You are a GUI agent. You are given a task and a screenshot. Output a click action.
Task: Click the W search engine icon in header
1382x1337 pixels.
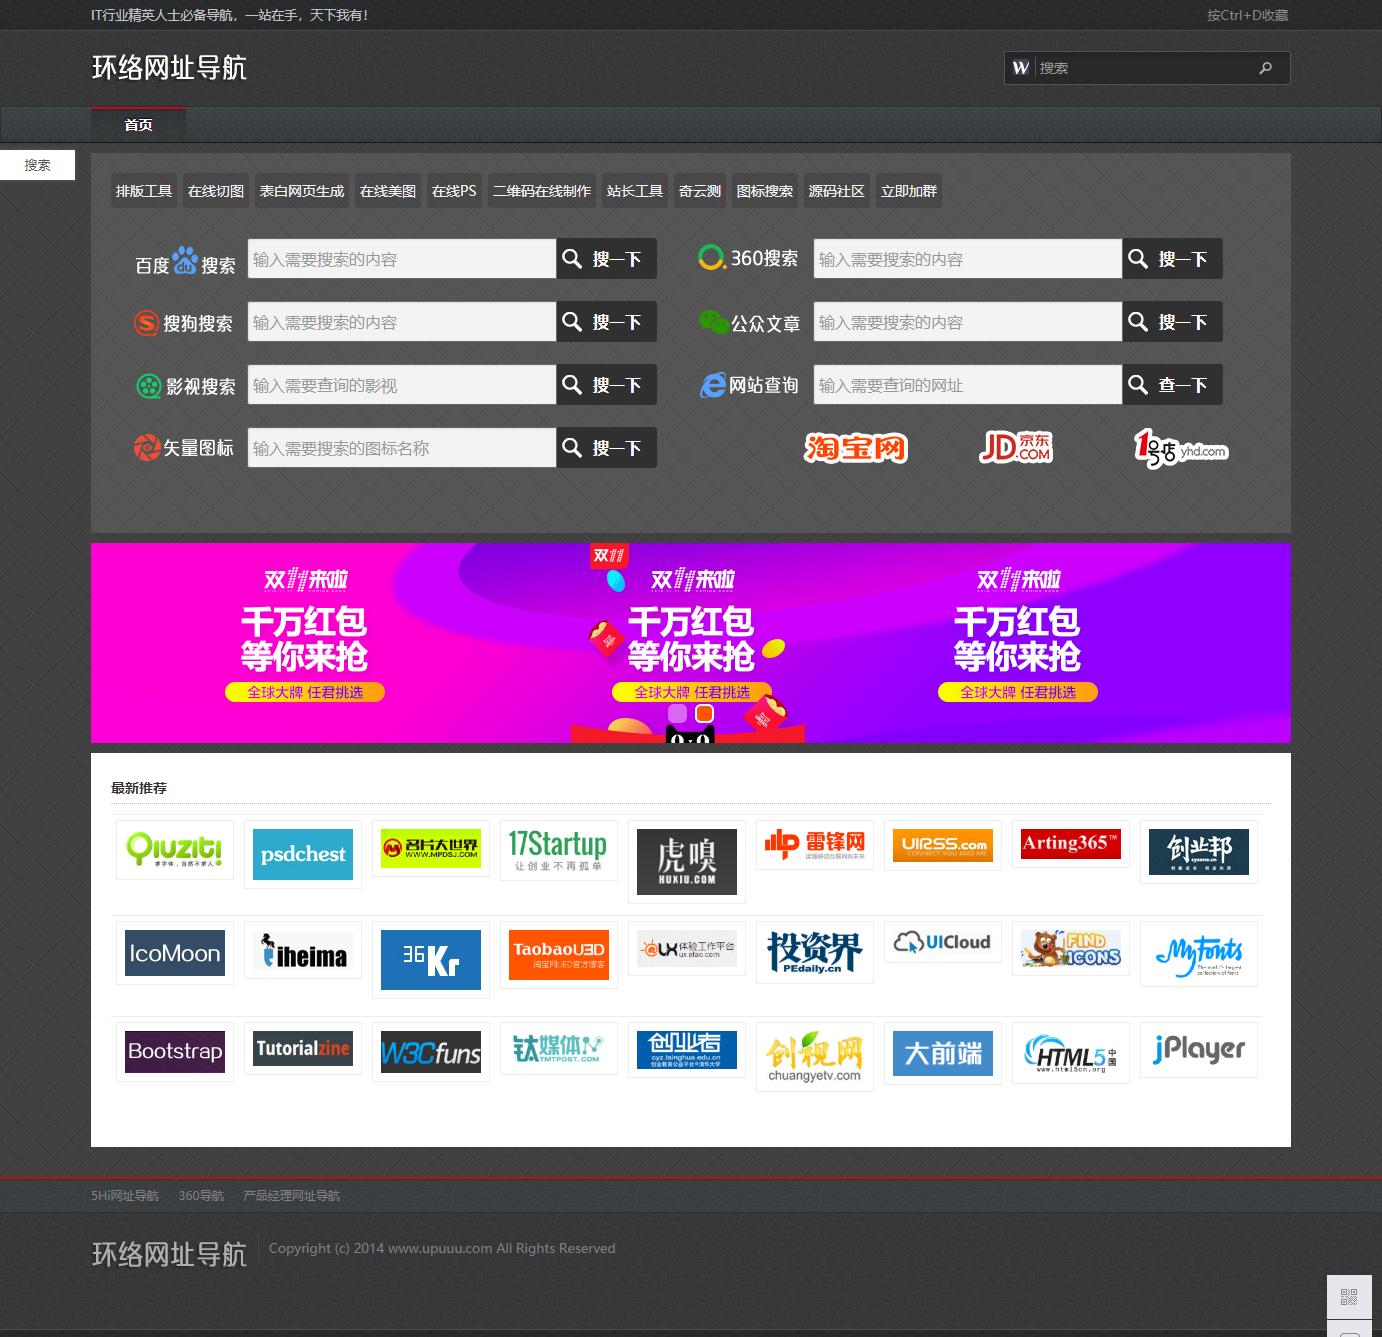[1020, 68]
